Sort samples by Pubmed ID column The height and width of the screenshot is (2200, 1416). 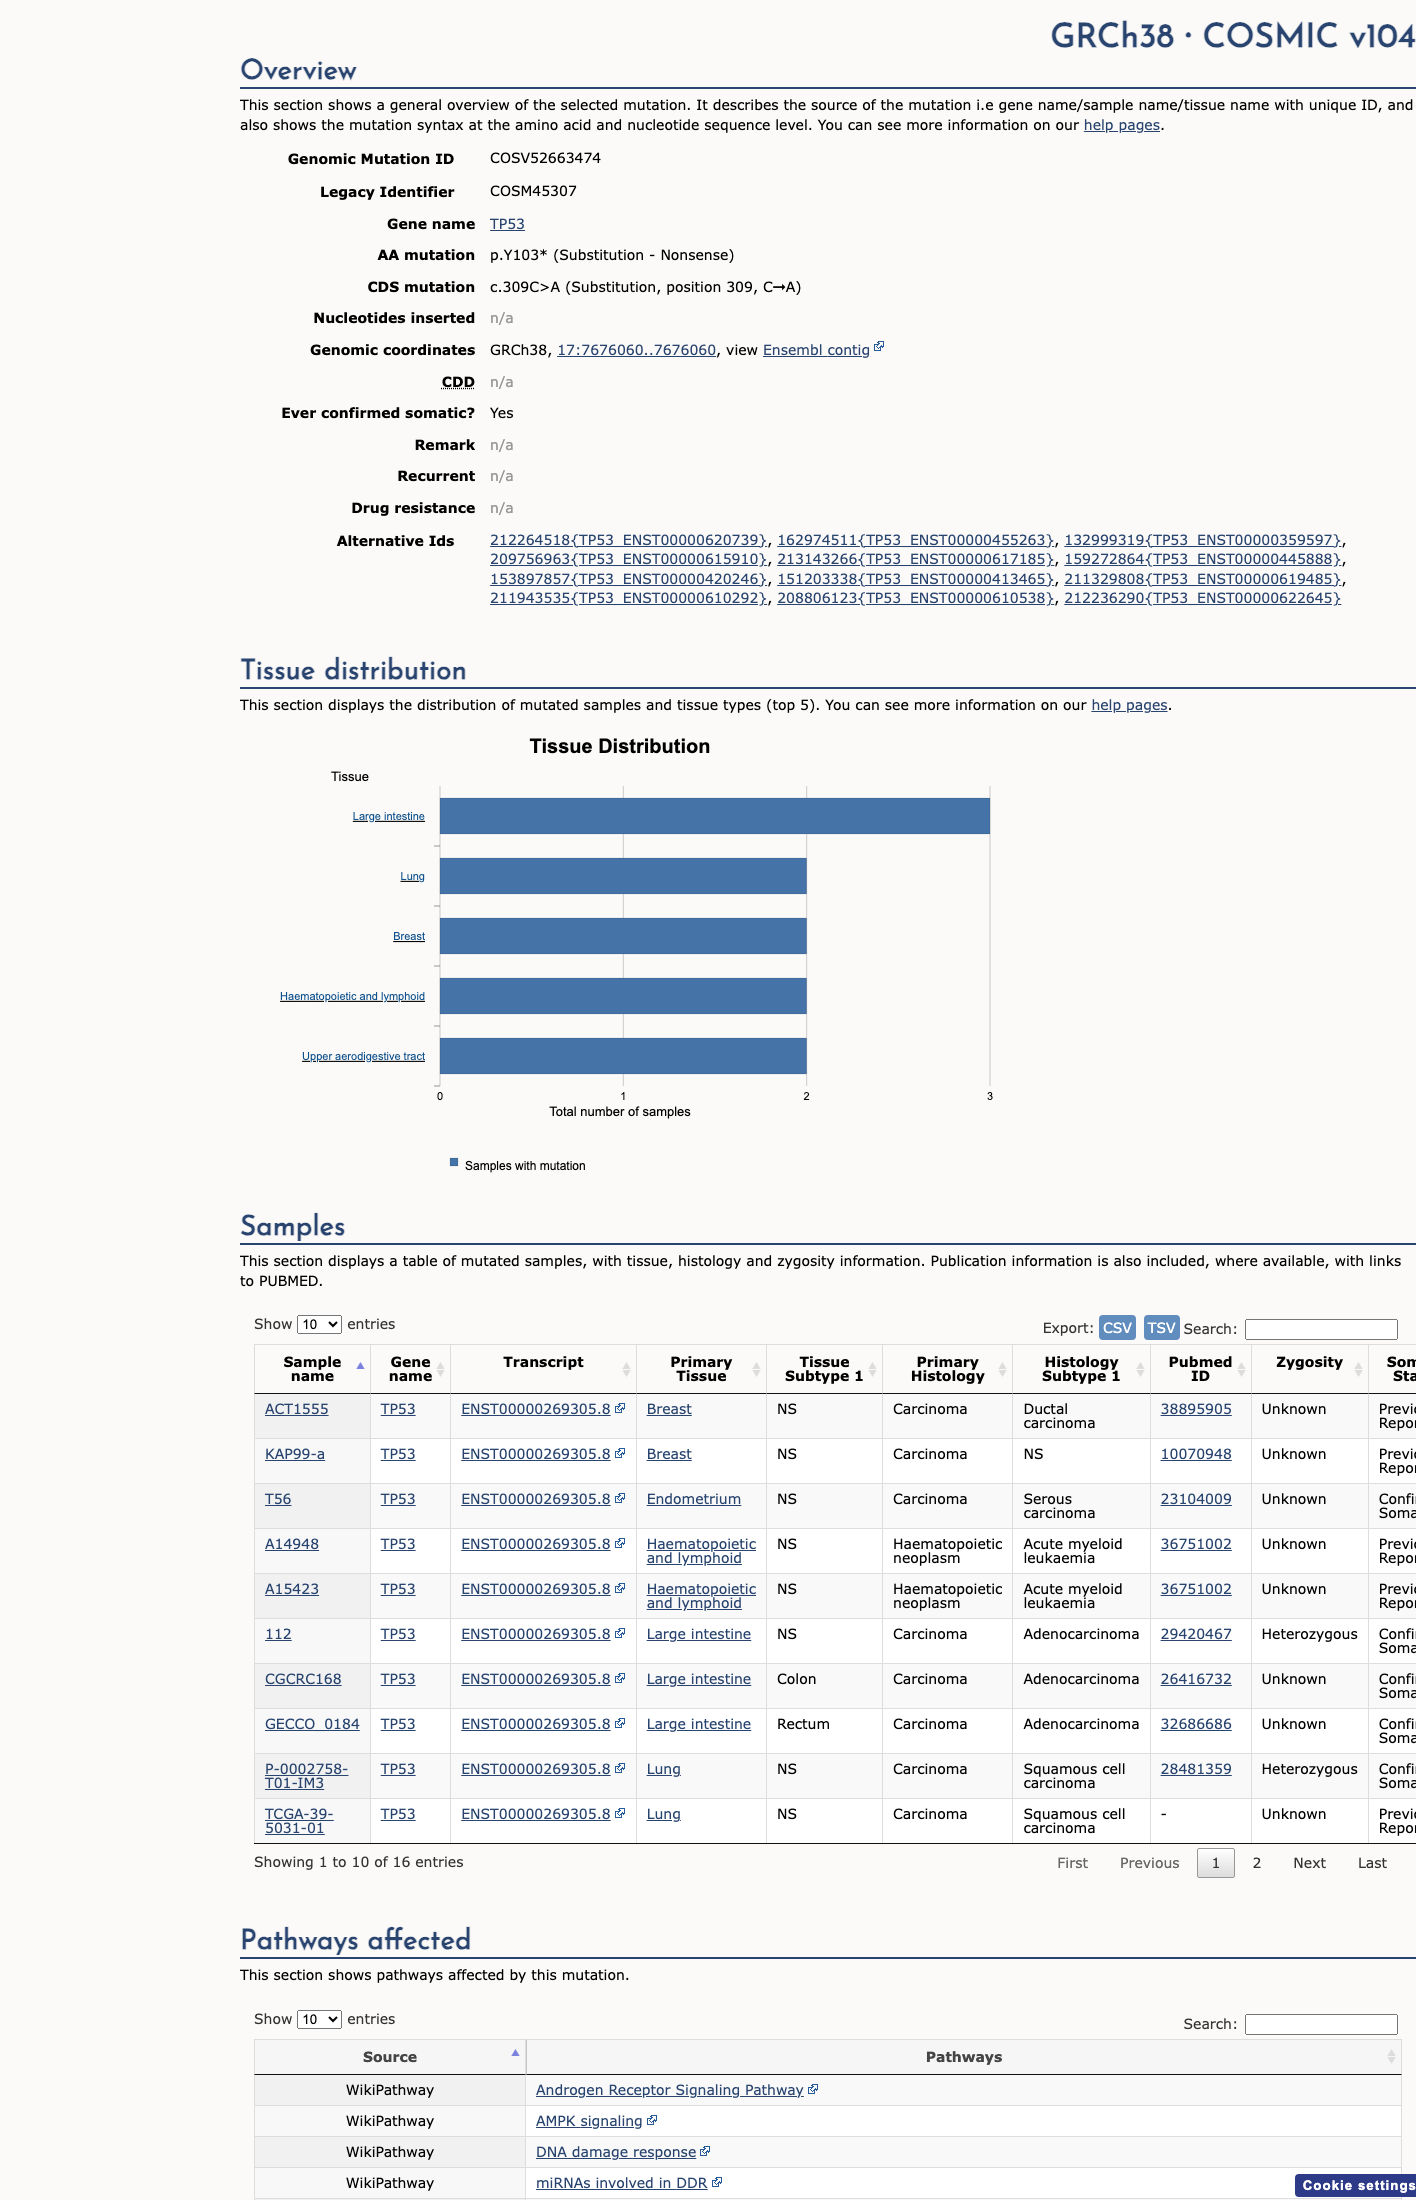tap(1200, 1369)
